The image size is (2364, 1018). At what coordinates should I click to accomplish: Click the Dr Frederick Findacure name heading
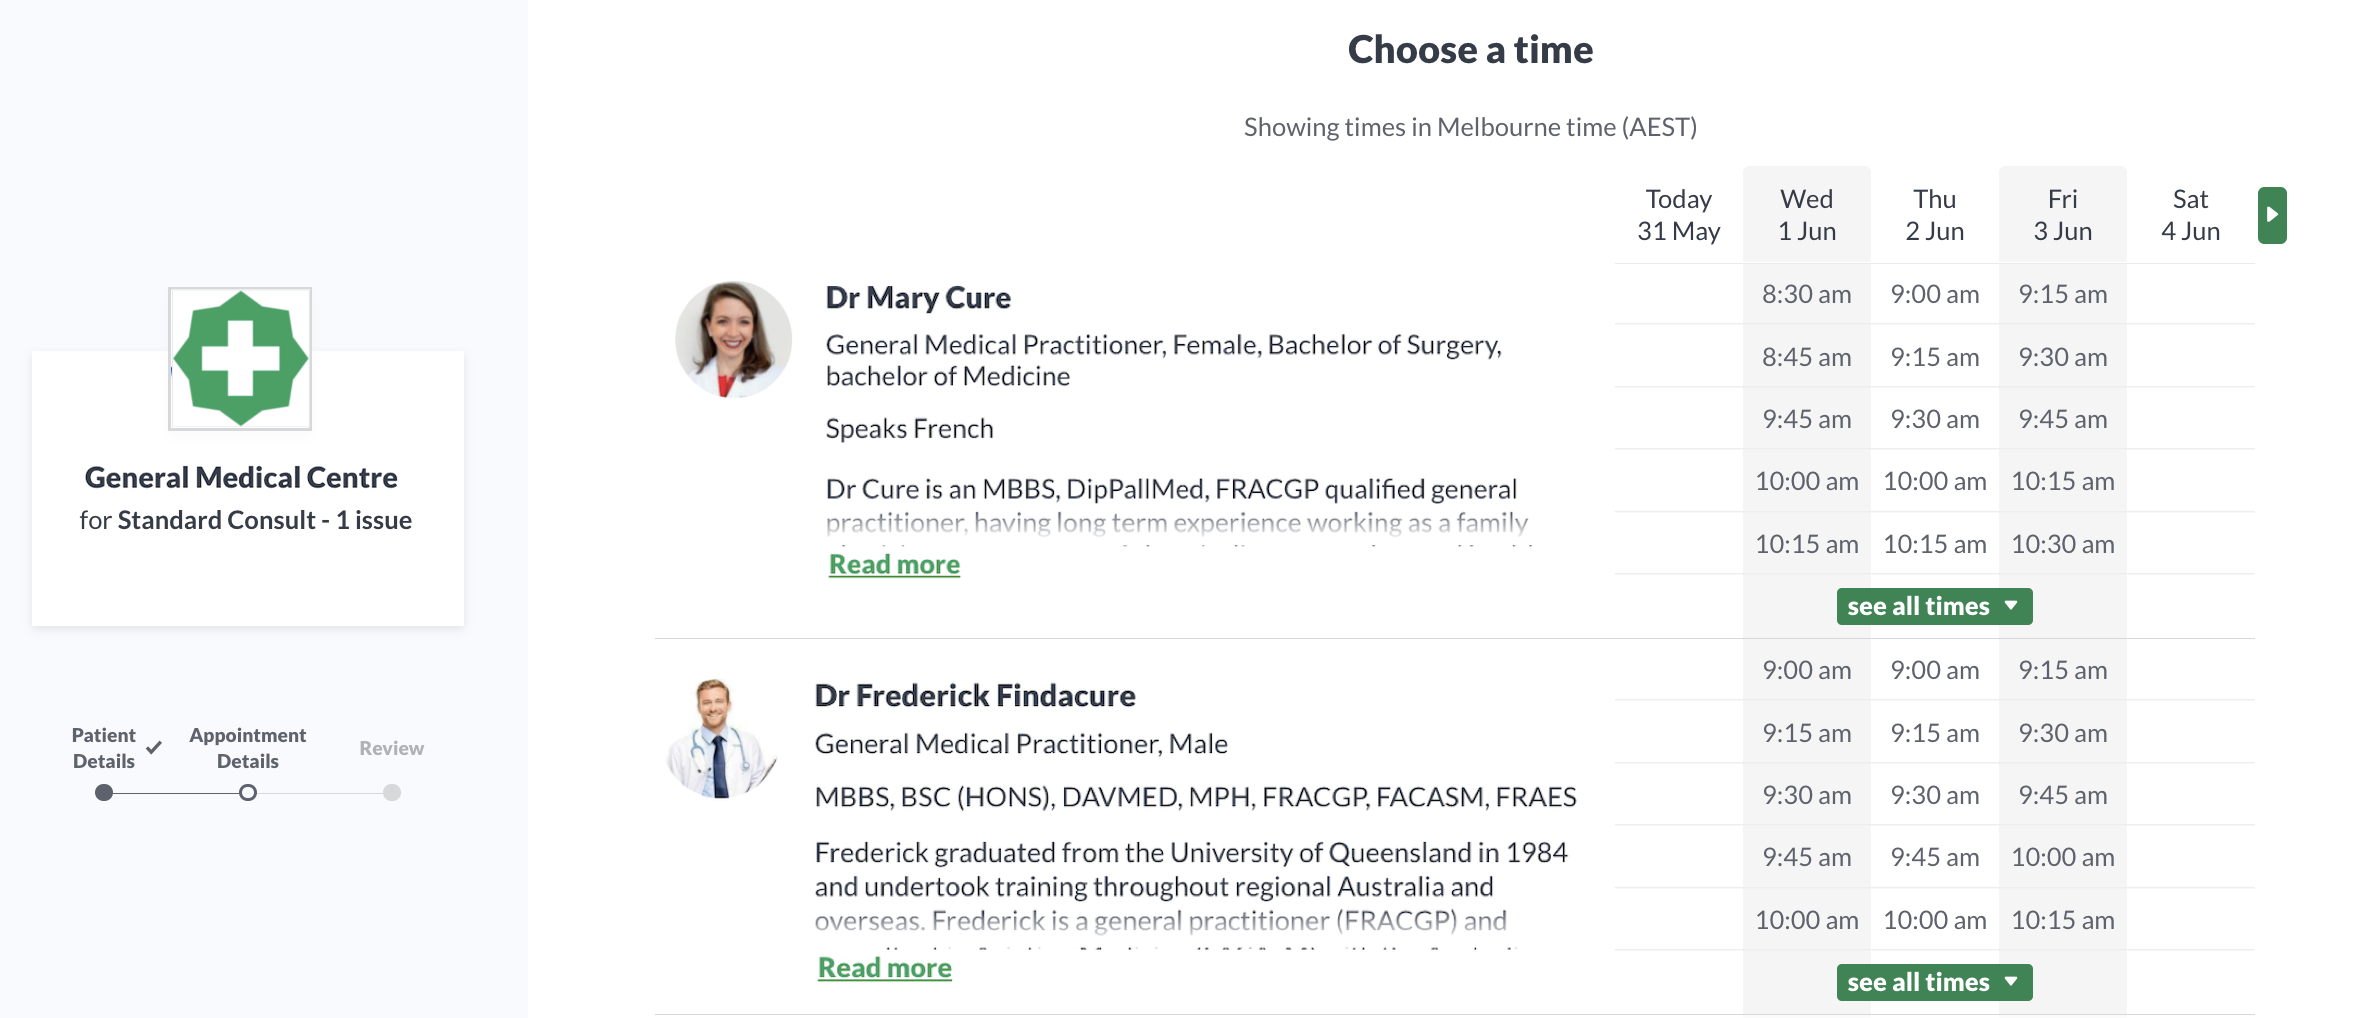click(974, 695)
